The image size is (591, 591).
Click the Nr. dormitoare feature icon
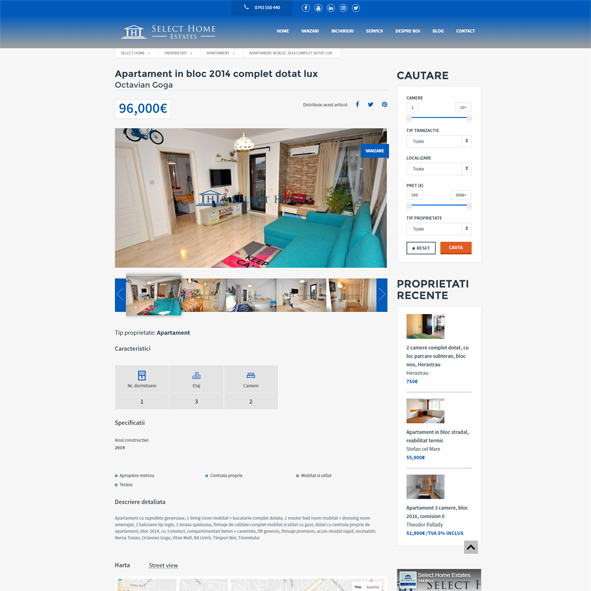(142, 375)
